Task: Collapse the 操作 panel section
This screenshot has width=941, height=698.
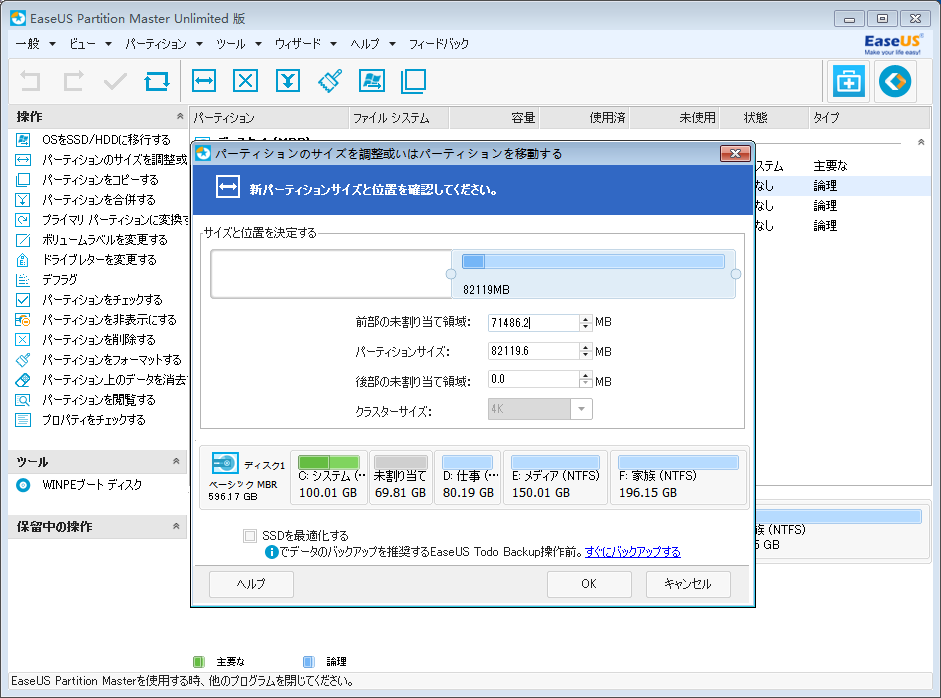Action: pos(179,116)
